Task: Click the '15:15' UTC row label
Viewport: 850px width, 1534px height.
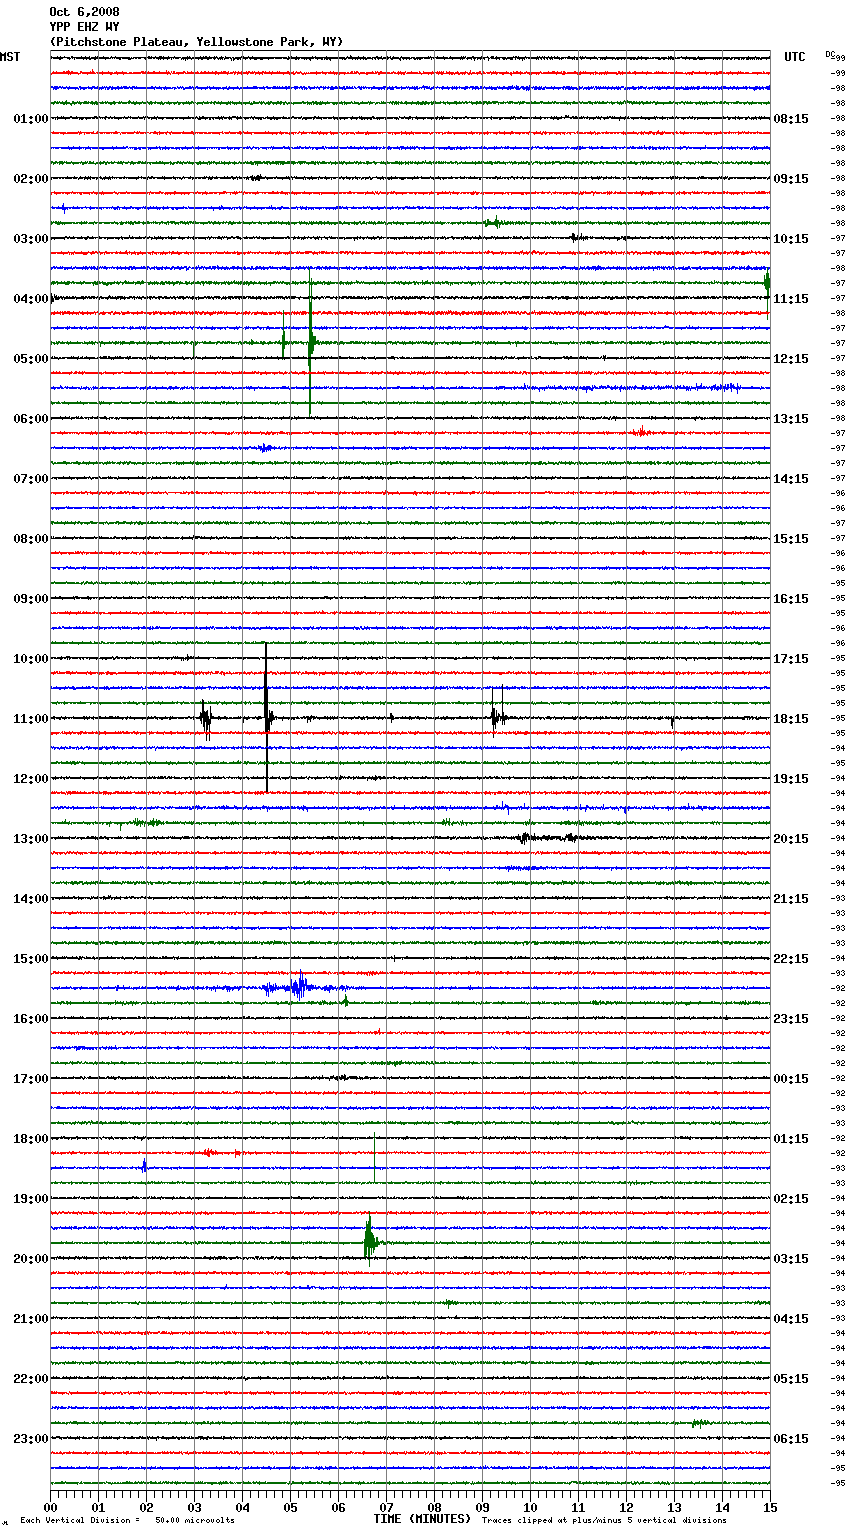Action: point(791,539)
